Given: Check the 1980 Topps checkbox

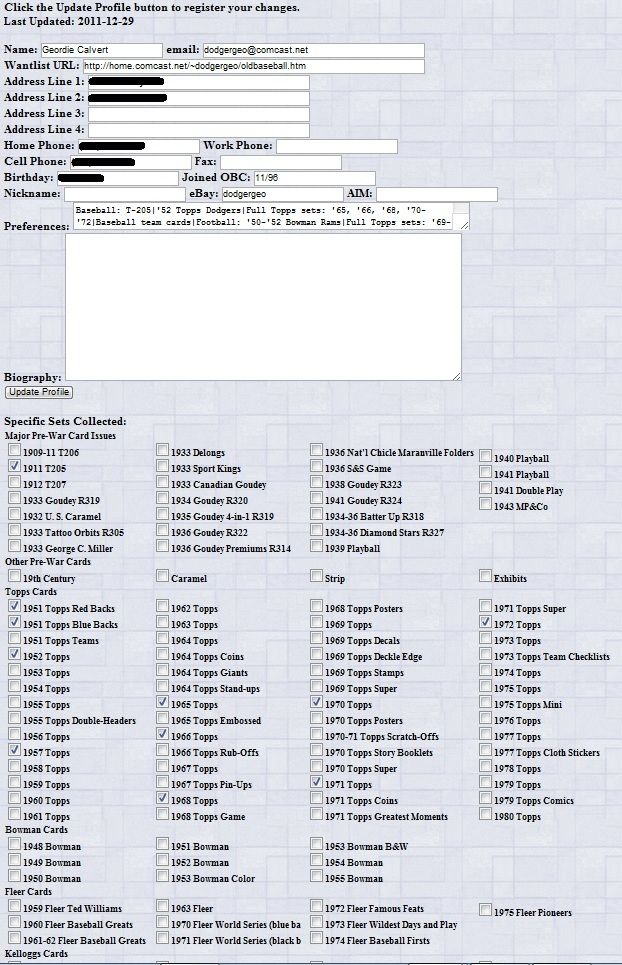Looking at the screenshot, I should 485,814.
